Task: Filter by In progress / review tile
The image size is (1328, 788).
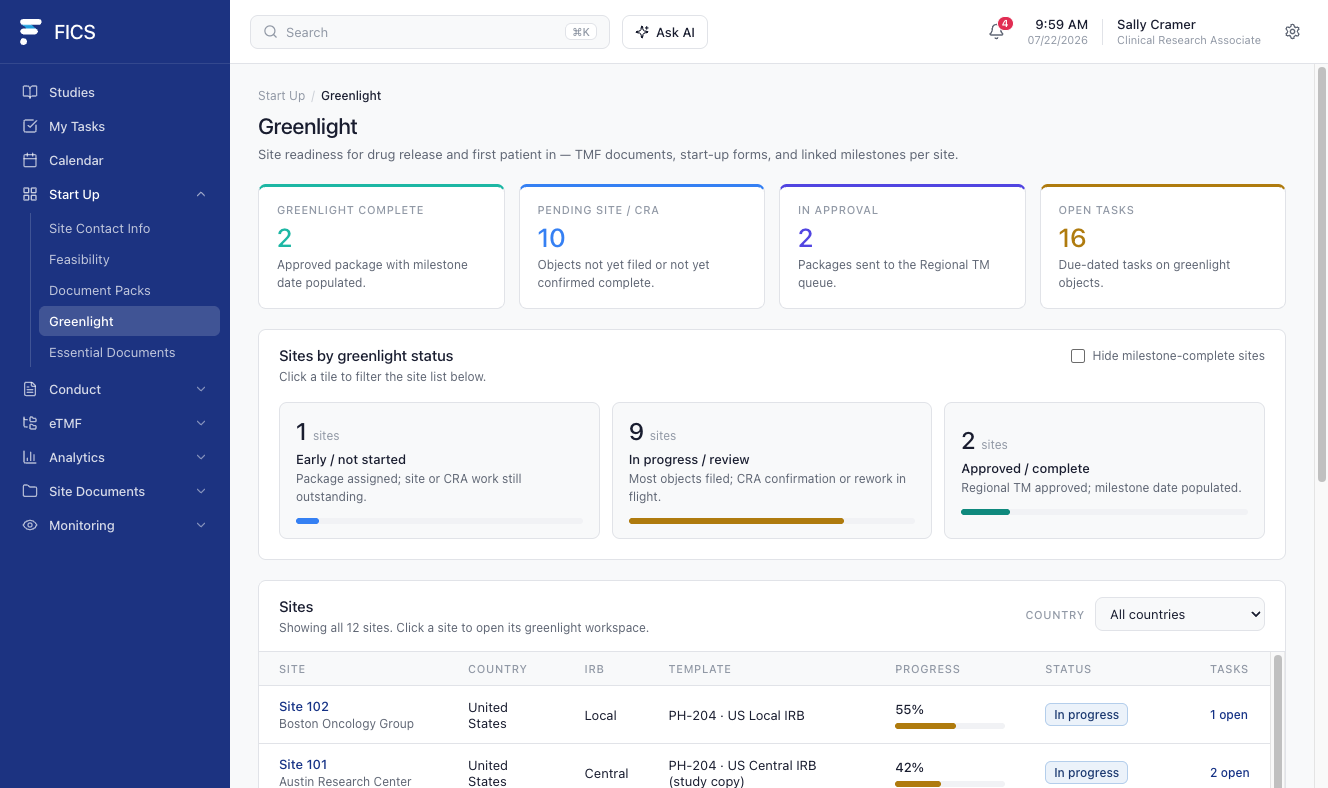Action: pyautogui.click(x=772, y=470)
